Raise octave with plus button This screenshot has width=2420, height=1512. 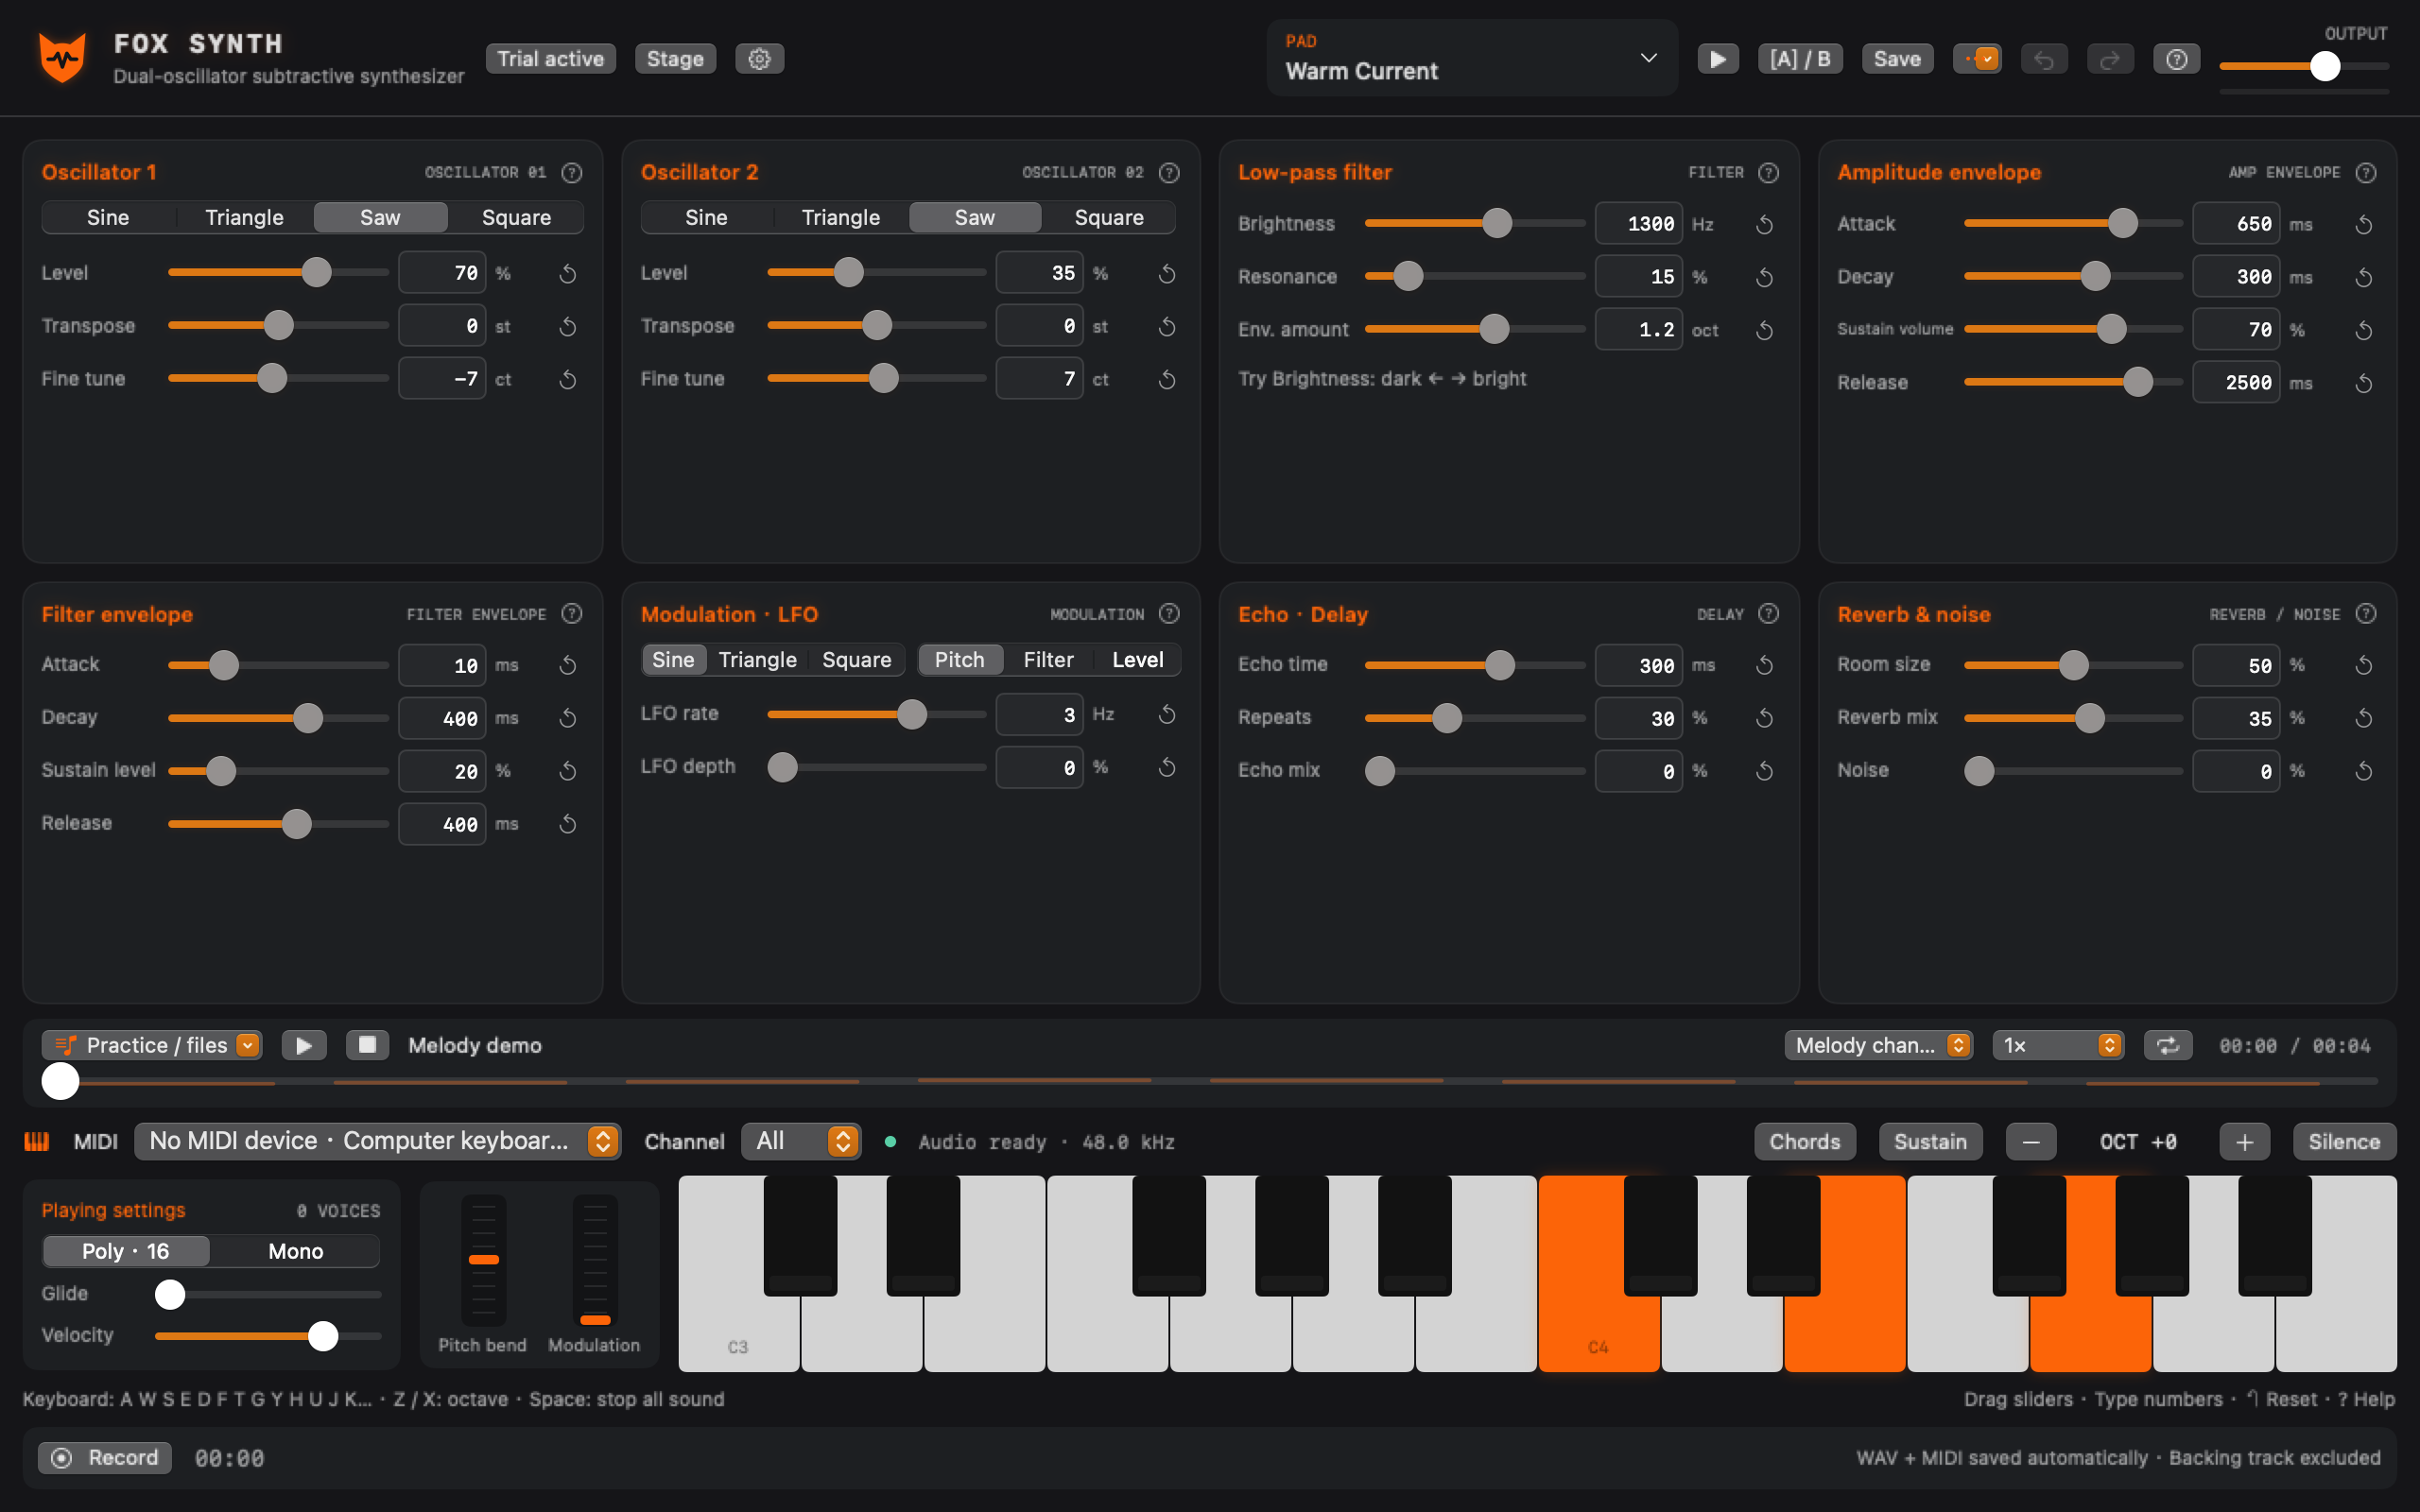[2244, 1142]
